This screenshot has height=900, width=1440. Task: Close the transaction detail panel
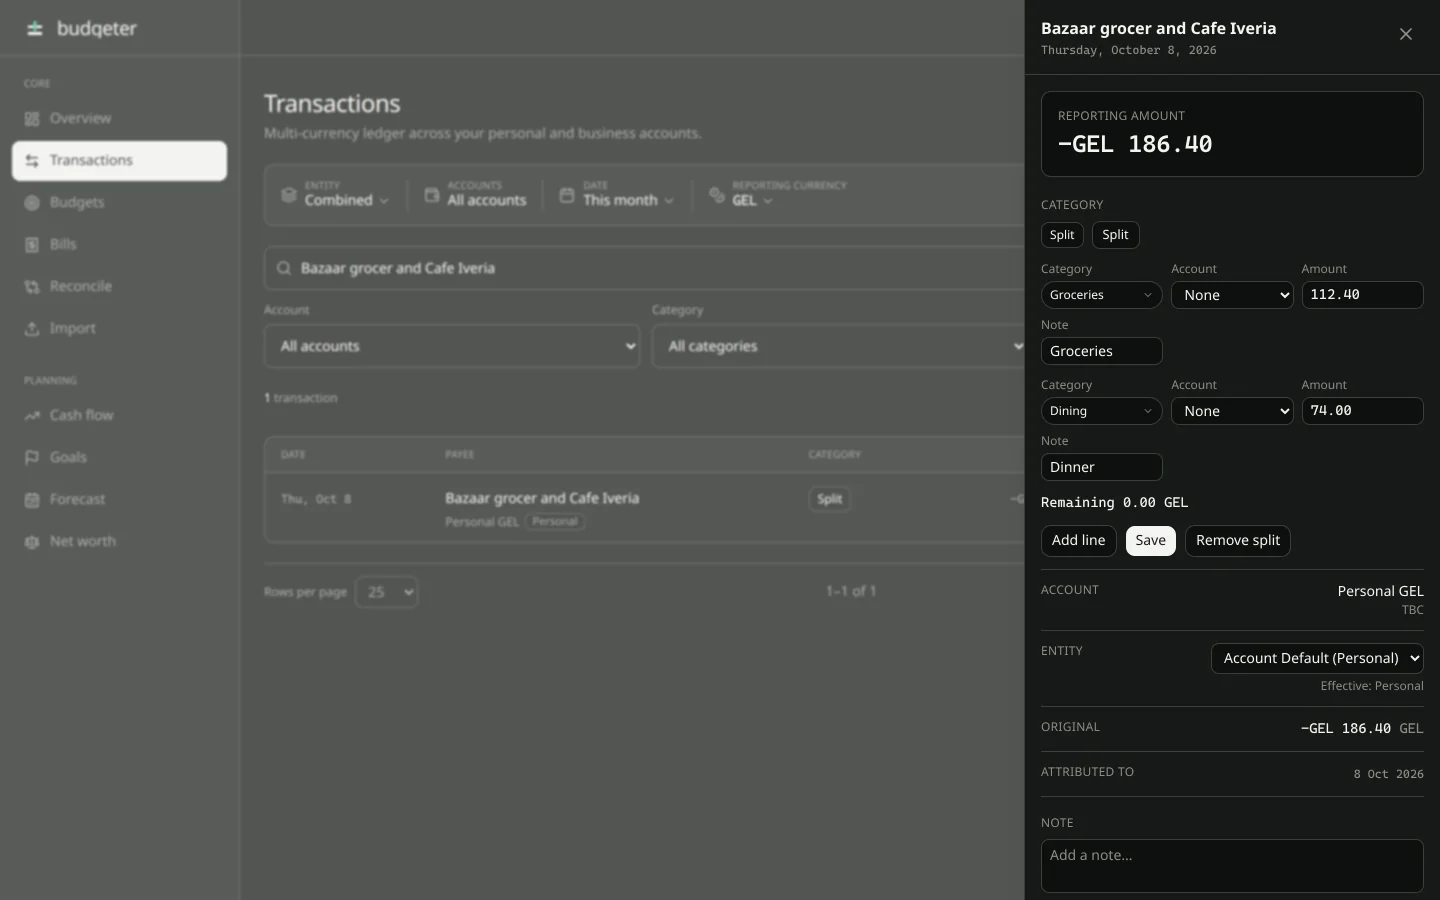(1406, 34)
